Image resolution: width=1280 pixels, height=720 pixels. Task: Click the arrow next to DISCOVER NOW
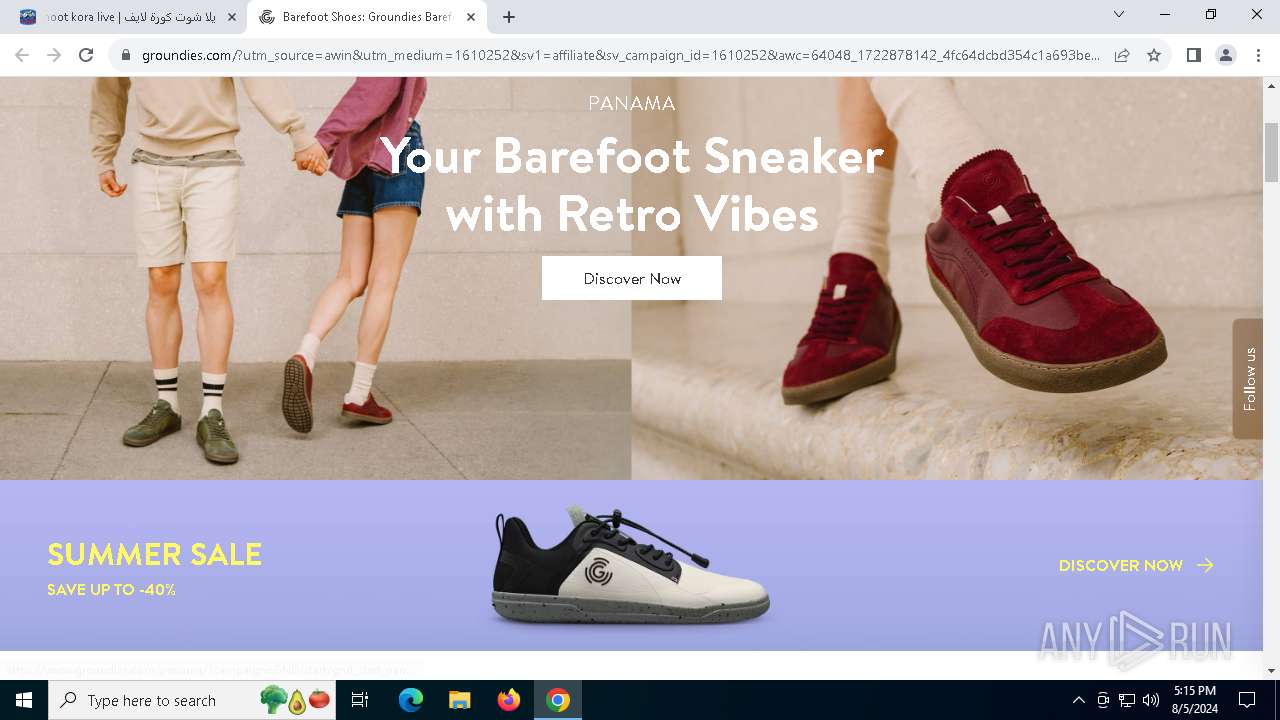[1205, 566]
